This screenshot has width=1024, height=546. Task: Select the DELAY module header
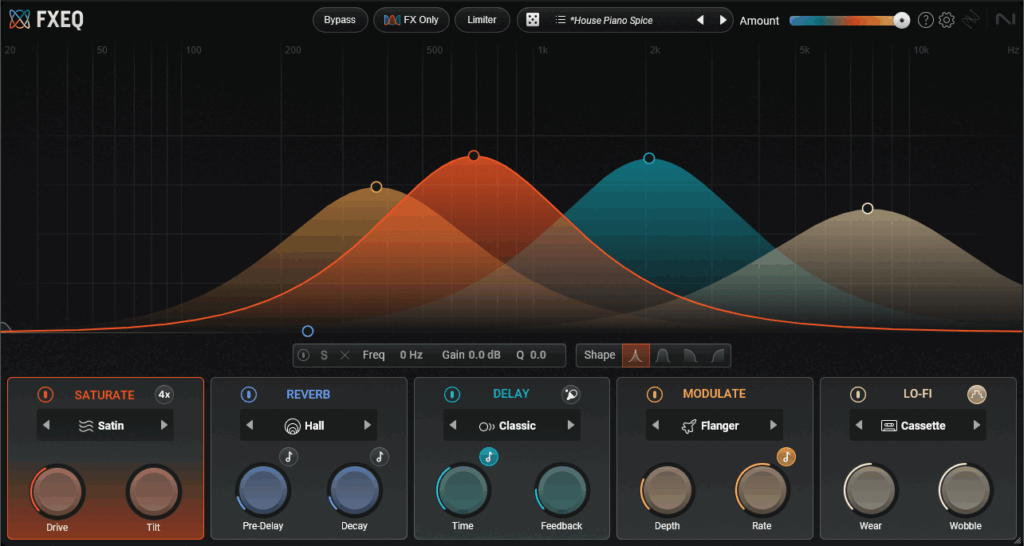(x=511, y=394)
